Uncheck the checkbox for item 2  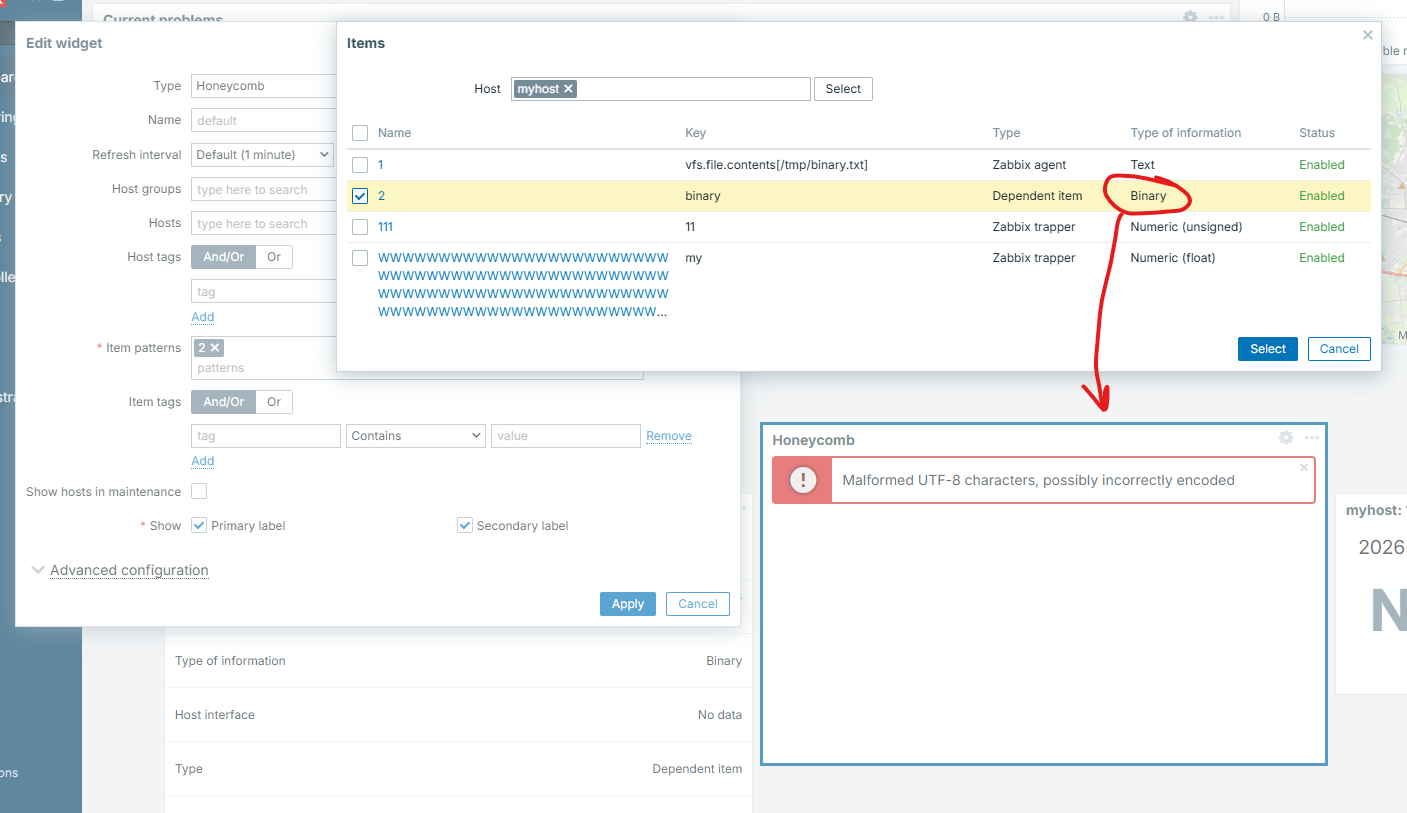[360, 196]
